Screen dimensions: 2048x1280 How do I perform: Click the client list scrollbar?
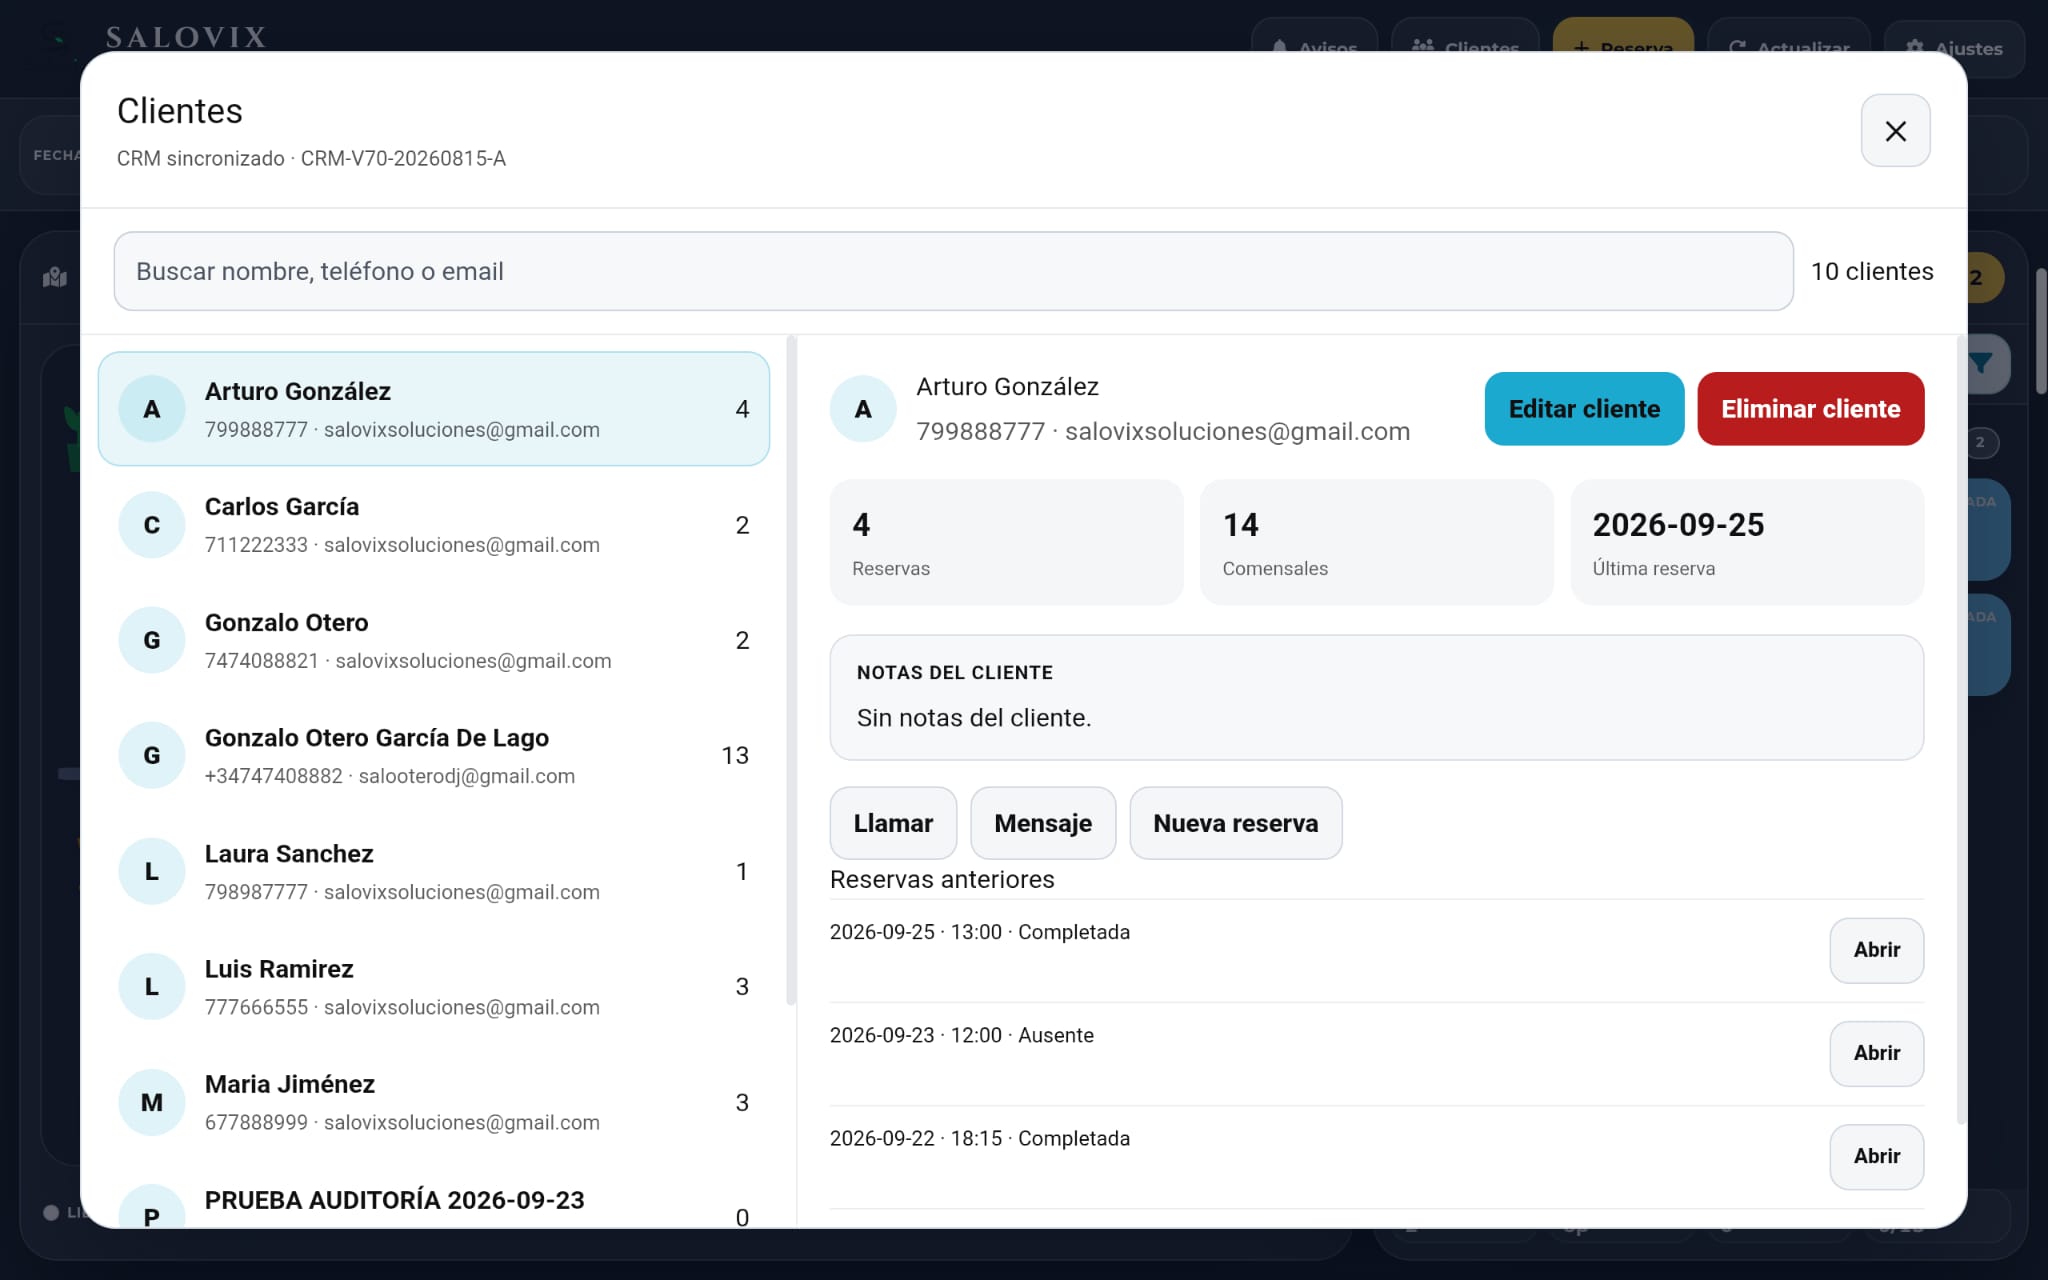point(791,671)
